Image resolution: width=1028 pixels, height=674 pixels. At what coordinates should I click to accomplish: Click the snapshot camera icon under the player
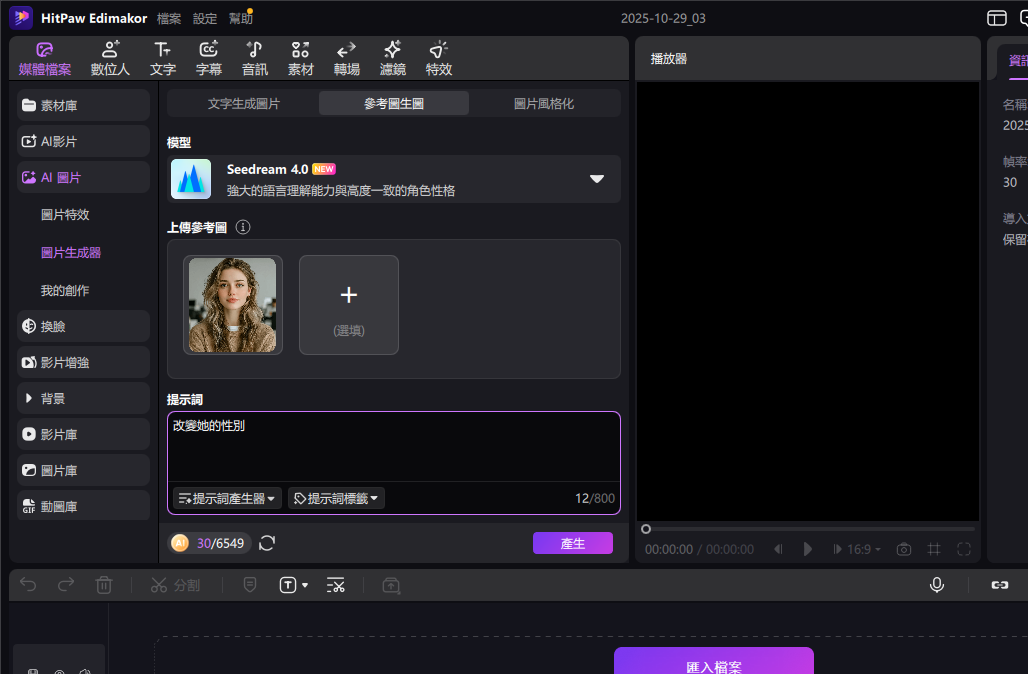(903, 549)
